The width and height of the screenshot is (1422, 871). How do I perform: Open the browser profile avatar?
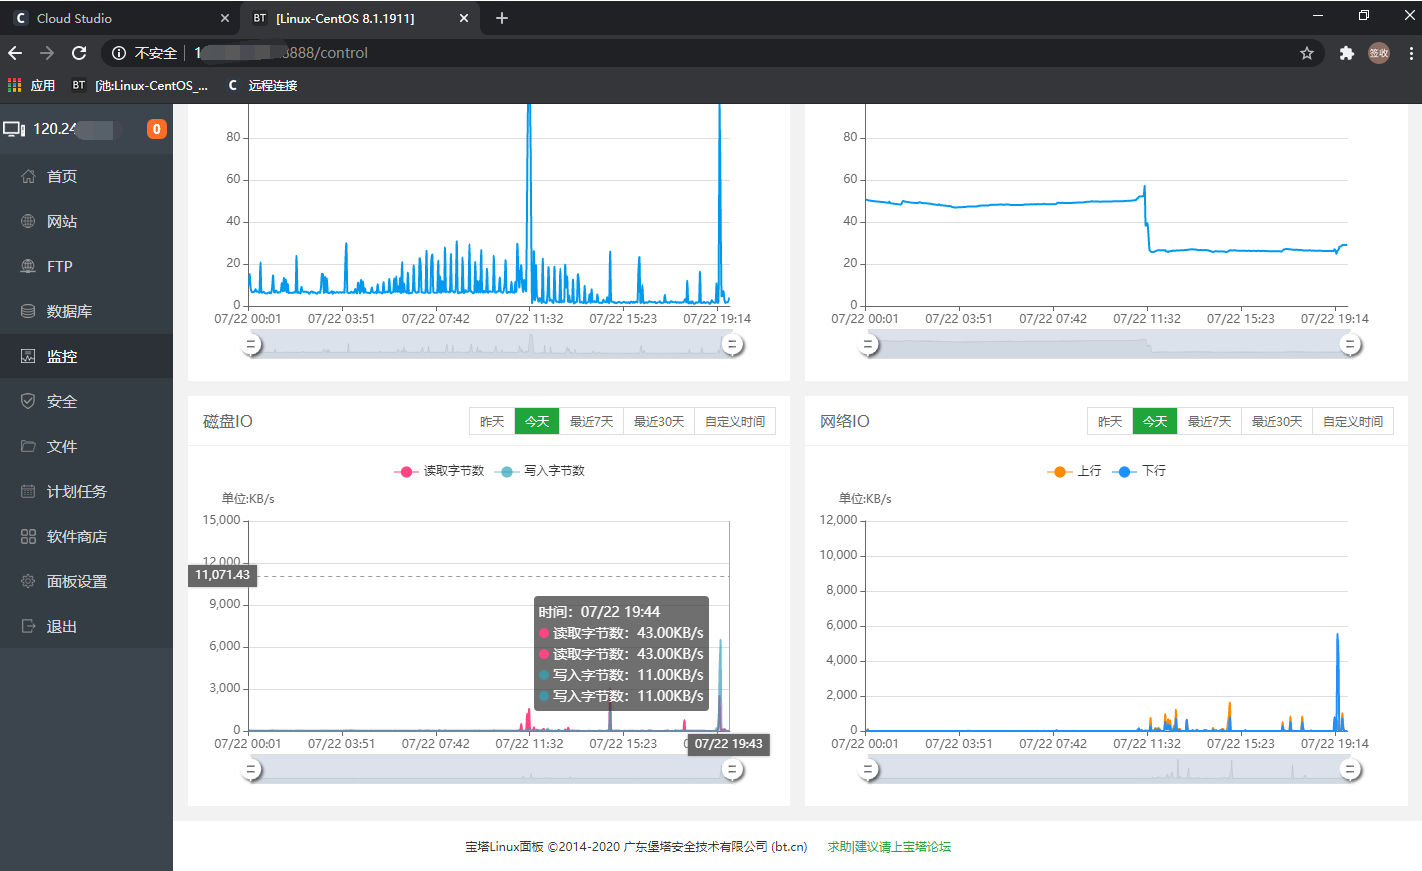1379,53
